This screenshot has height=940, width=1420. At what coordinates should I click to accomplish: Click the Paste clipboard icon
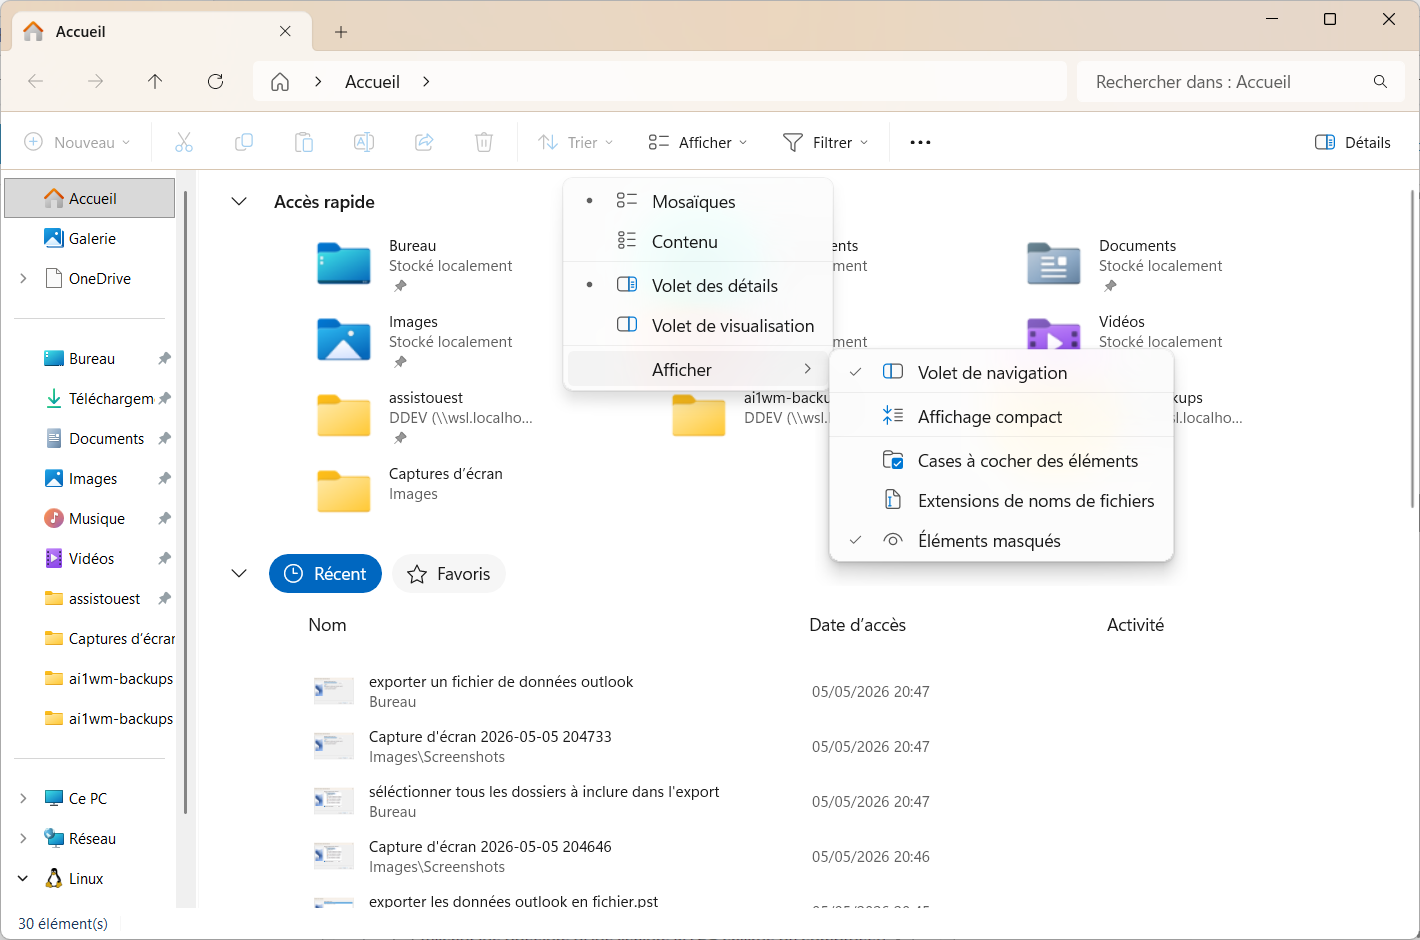click(x=304, y=142)
